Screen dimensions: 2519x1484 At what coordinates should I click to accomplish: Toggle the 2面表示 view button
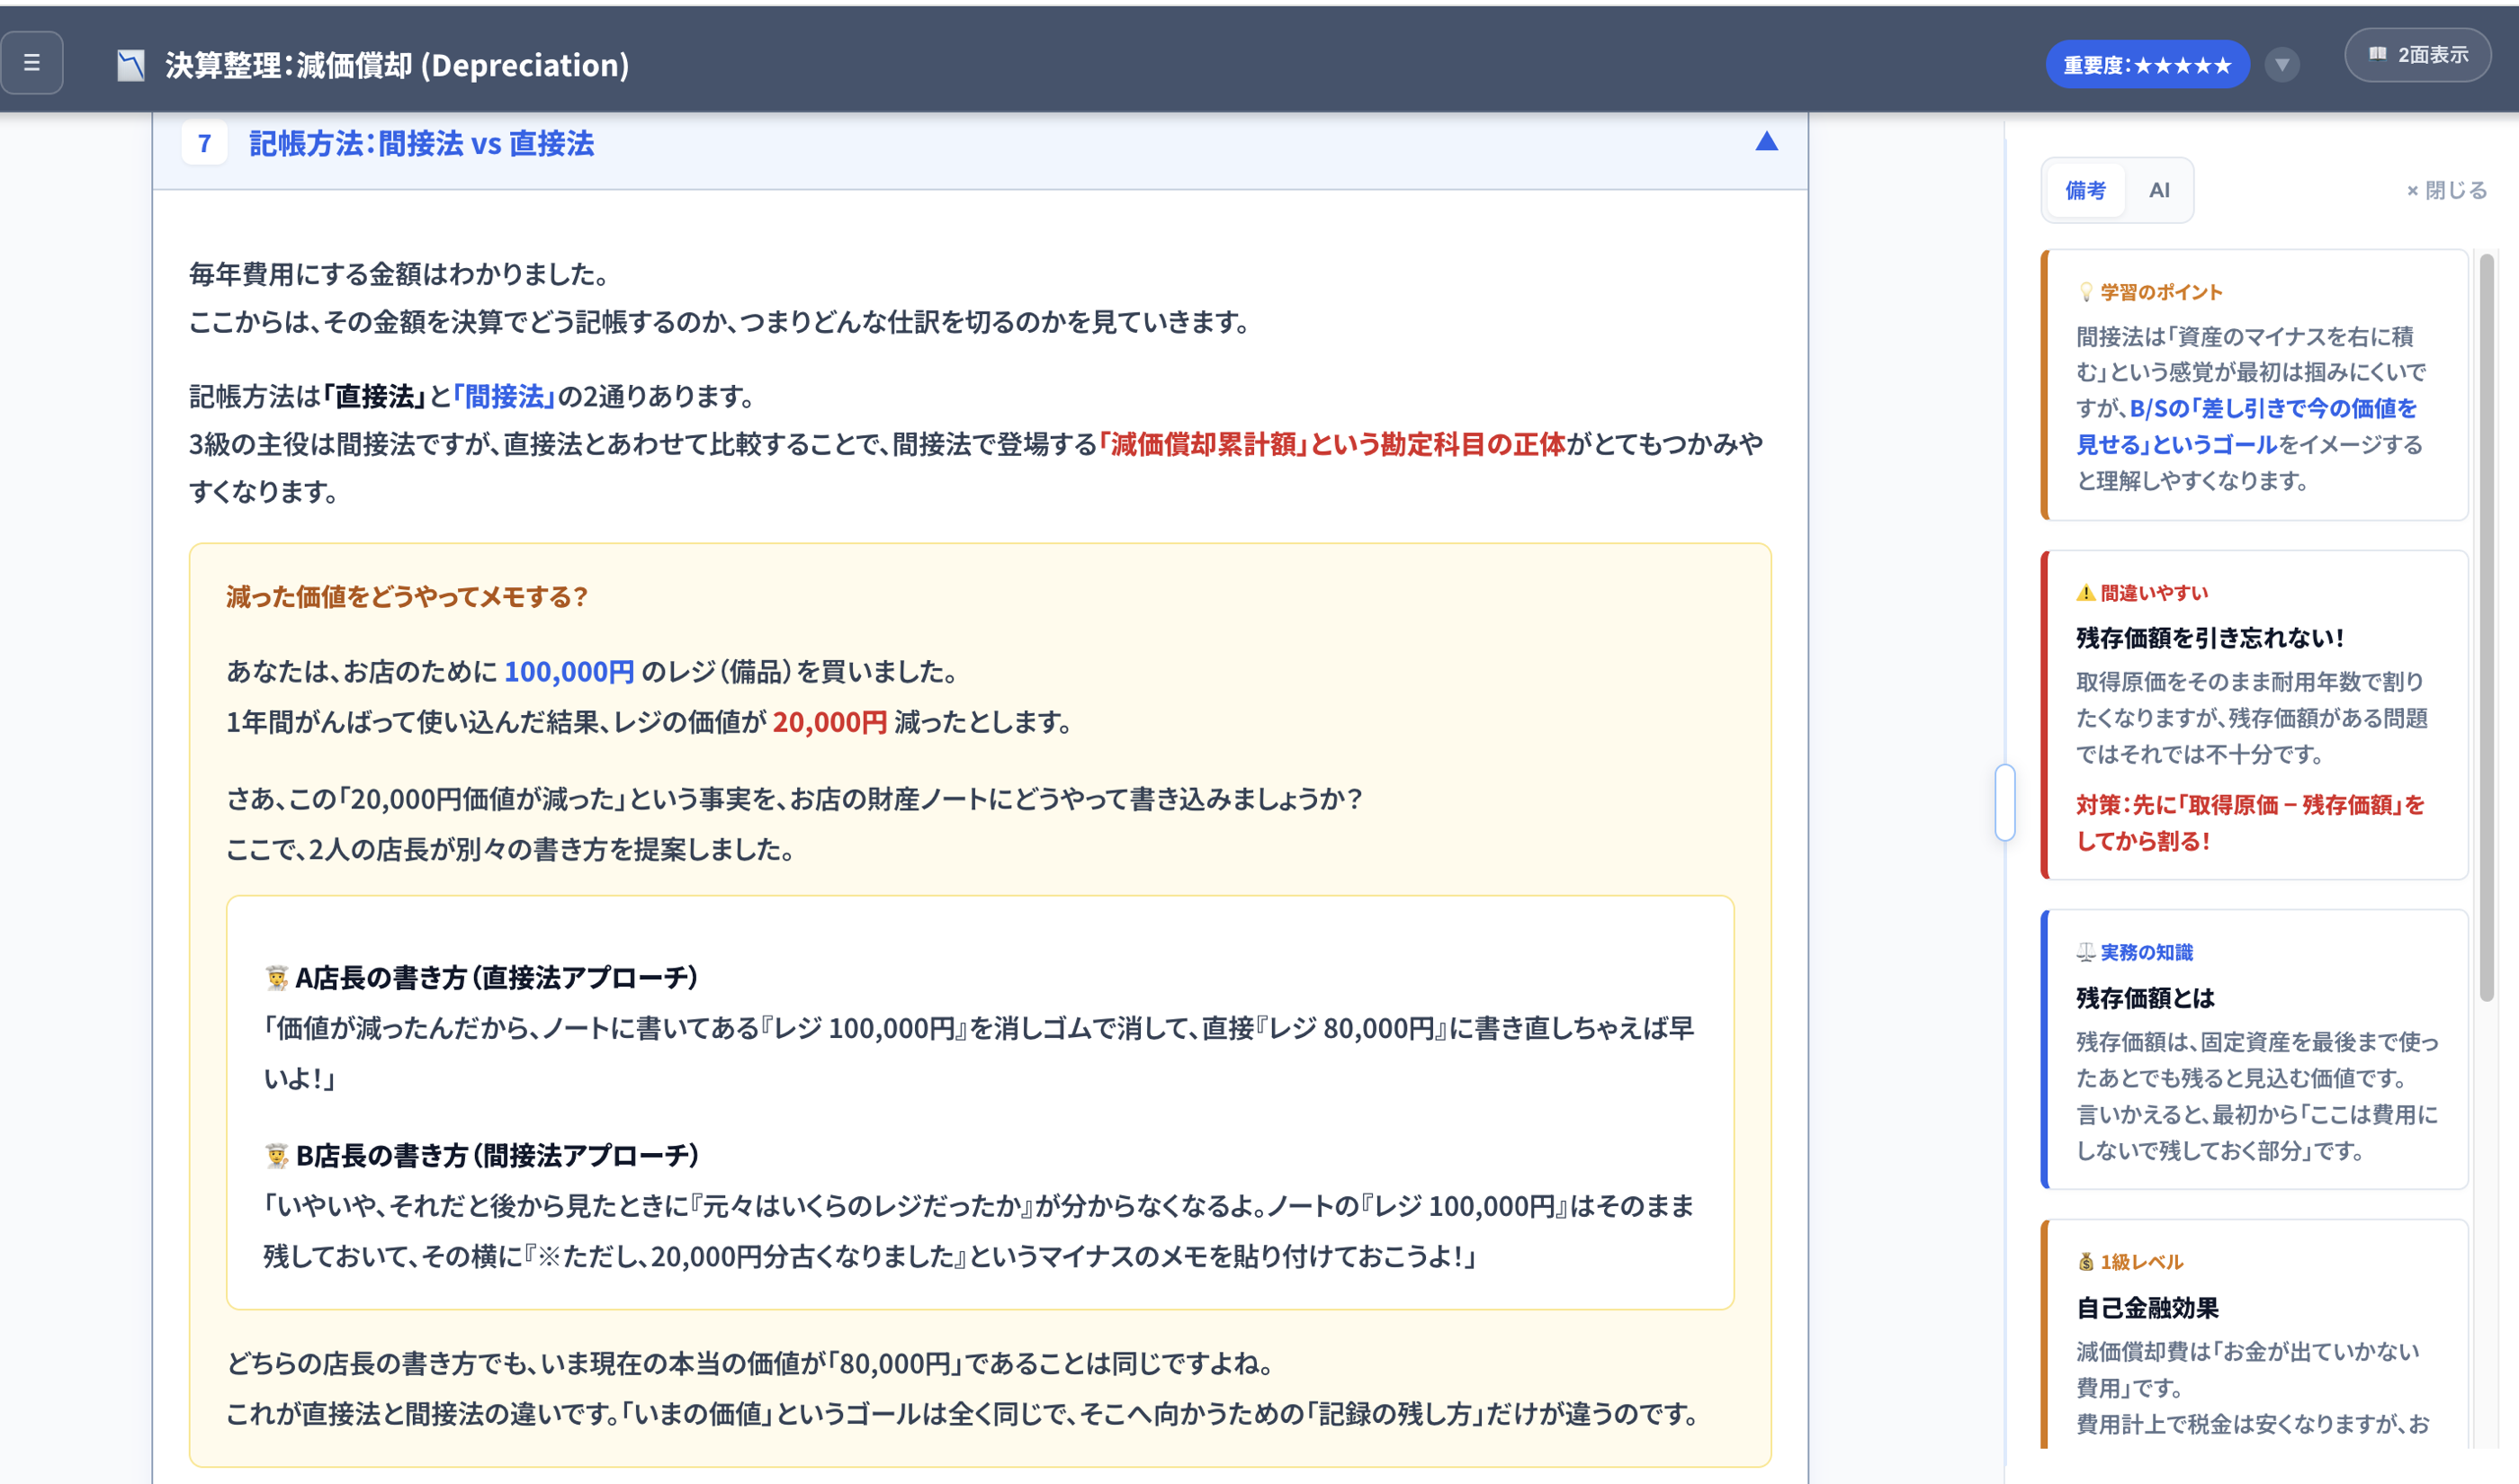(2417, 55)
